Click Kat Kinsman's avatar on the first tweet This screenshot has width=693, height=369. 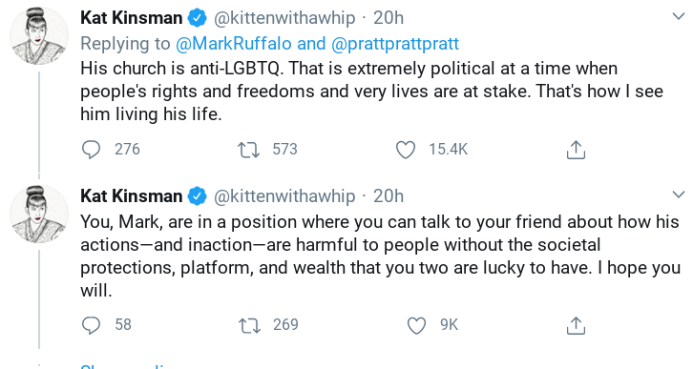point(39,36)
